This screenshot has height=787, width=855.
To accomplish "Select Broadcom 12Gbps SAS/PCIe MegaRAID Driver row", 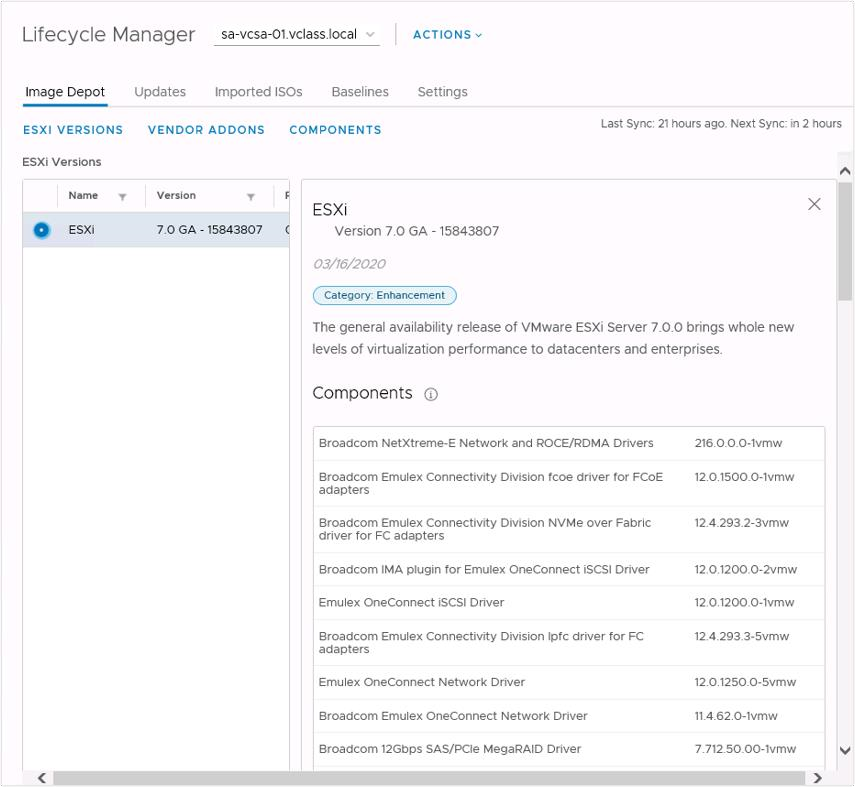I will (569, 749).
